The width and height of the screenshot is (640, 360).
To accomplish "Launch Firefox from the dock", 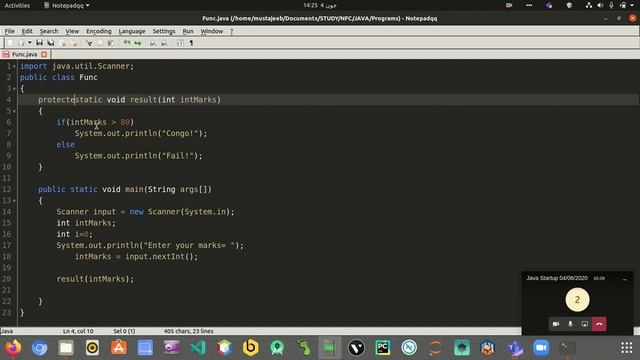I will click(x=13, y=348).
